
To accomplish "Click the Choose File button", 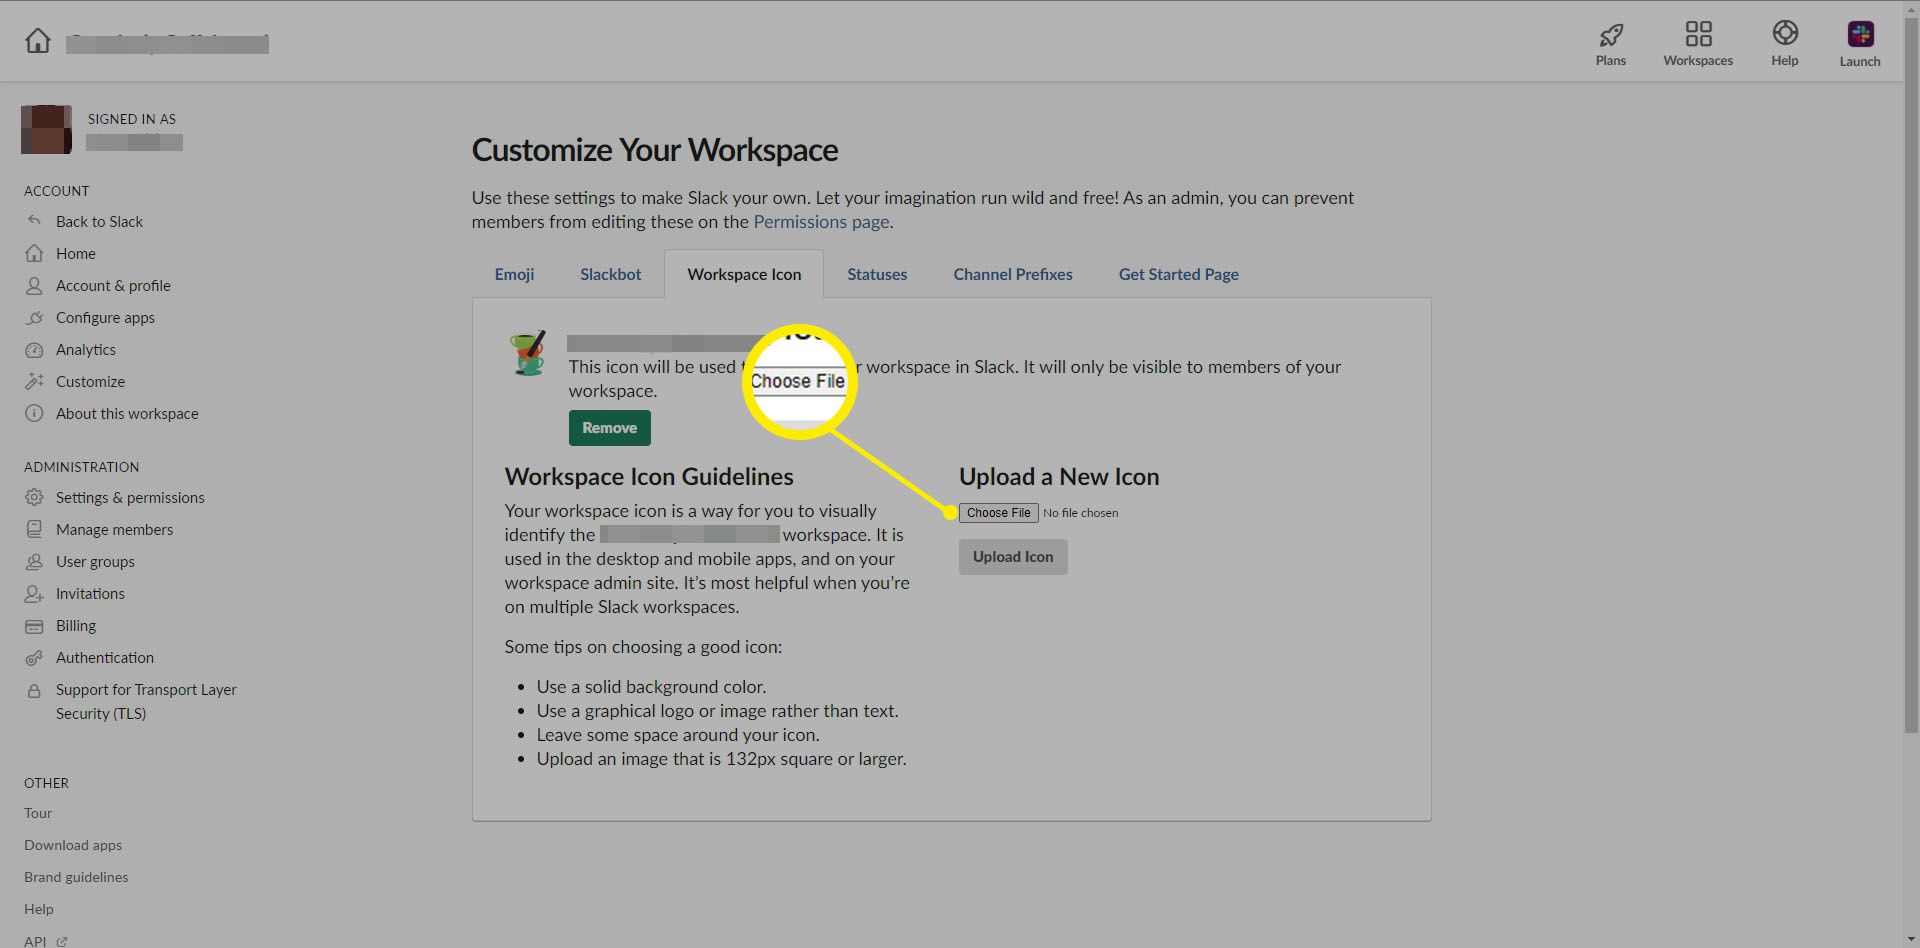I will coord(998,513).
